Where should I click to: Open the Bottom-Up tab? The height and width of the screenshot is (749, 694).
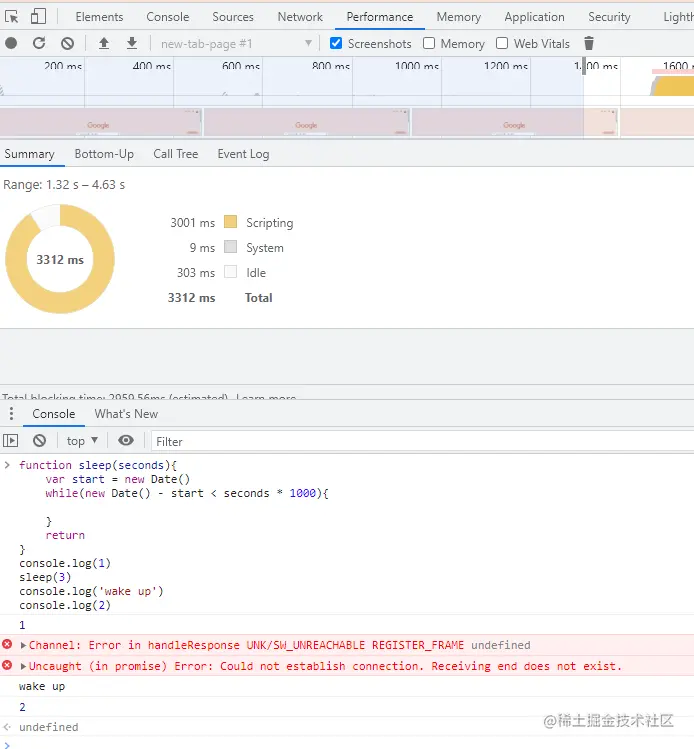point(104,154)
